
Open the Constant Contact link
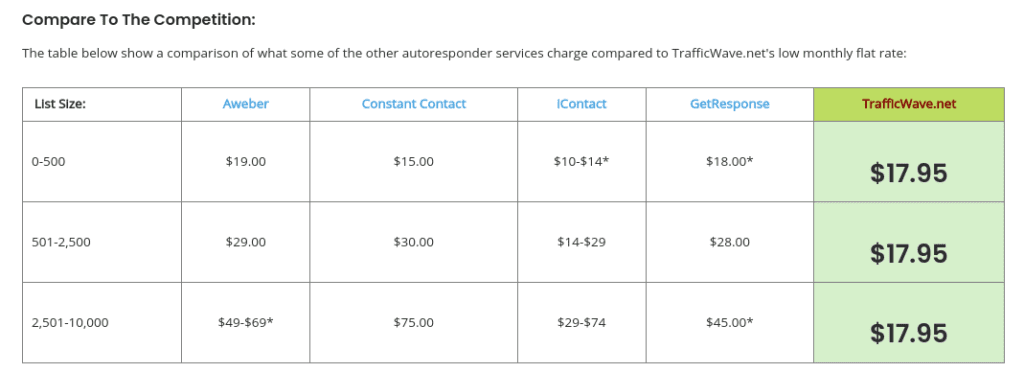(414, 104)
